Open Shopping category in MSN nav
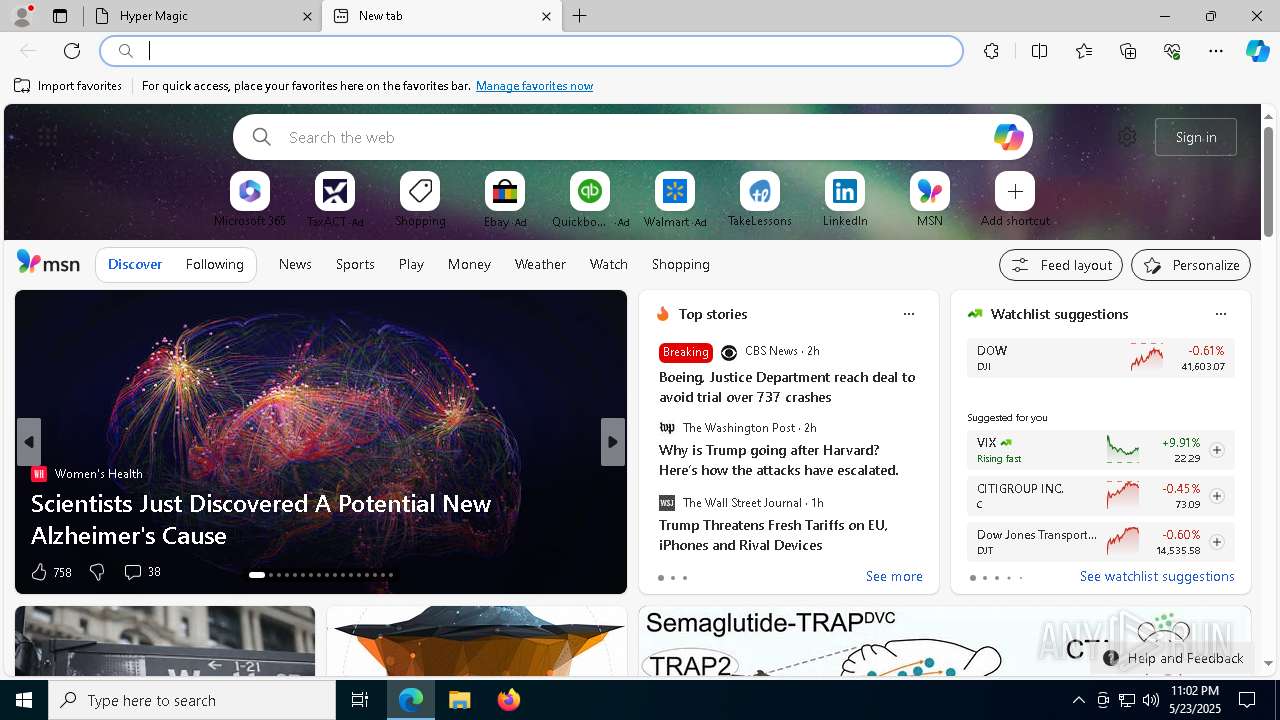 (681, 264)
